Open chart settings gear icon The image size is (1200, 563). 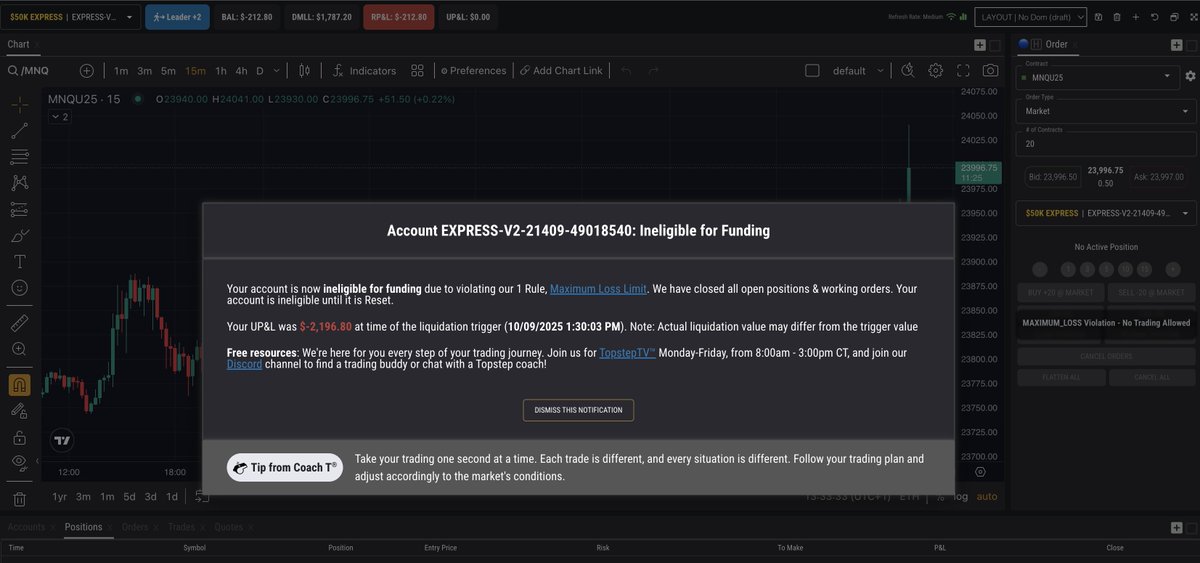[936, 71]
